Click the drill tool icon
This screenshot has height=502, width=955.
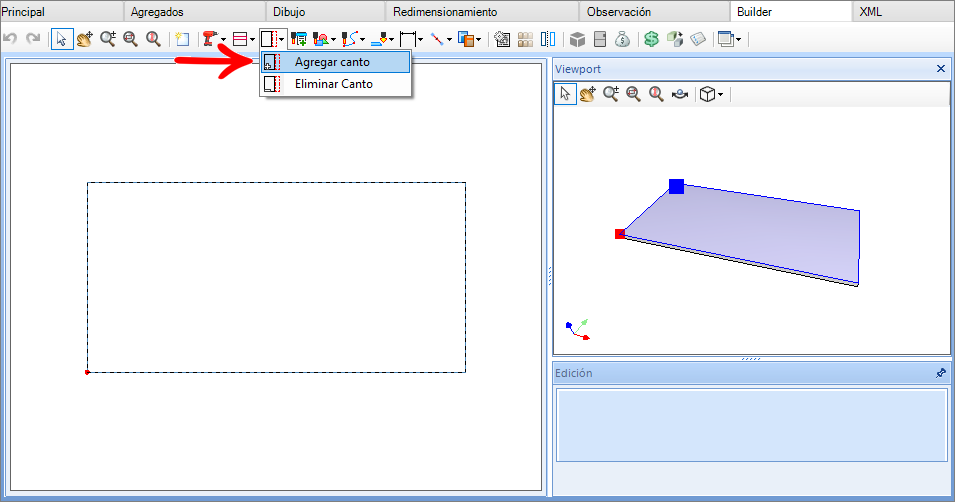tap(209, 40)
